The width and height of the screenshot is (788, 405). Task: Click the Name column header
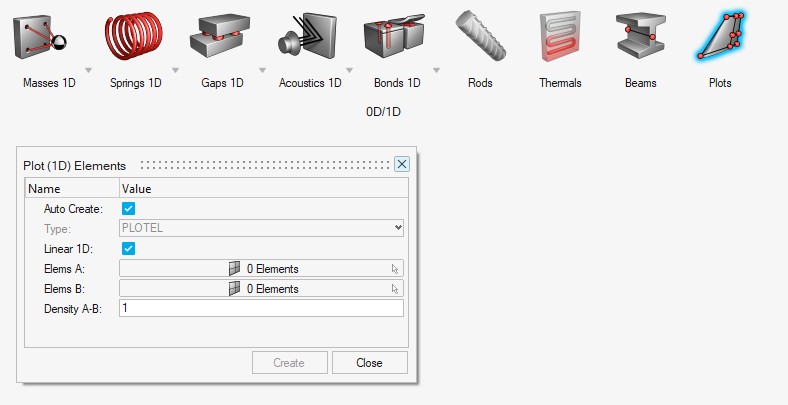click(x=71, y=188)
